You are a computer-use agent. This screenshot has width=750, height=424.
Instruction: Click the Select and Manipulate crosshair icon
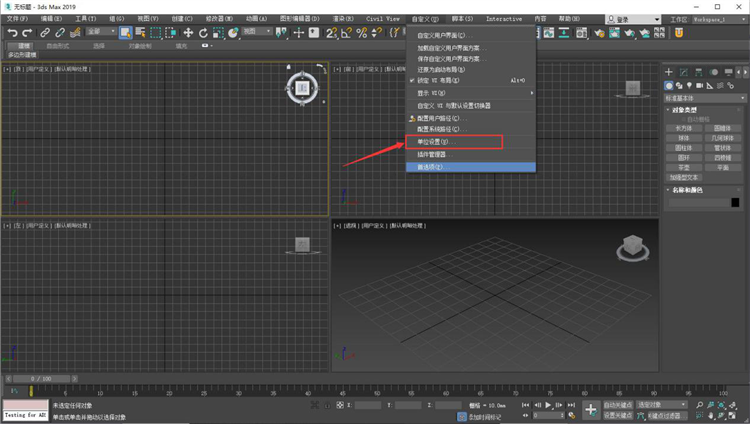point(298,33)
